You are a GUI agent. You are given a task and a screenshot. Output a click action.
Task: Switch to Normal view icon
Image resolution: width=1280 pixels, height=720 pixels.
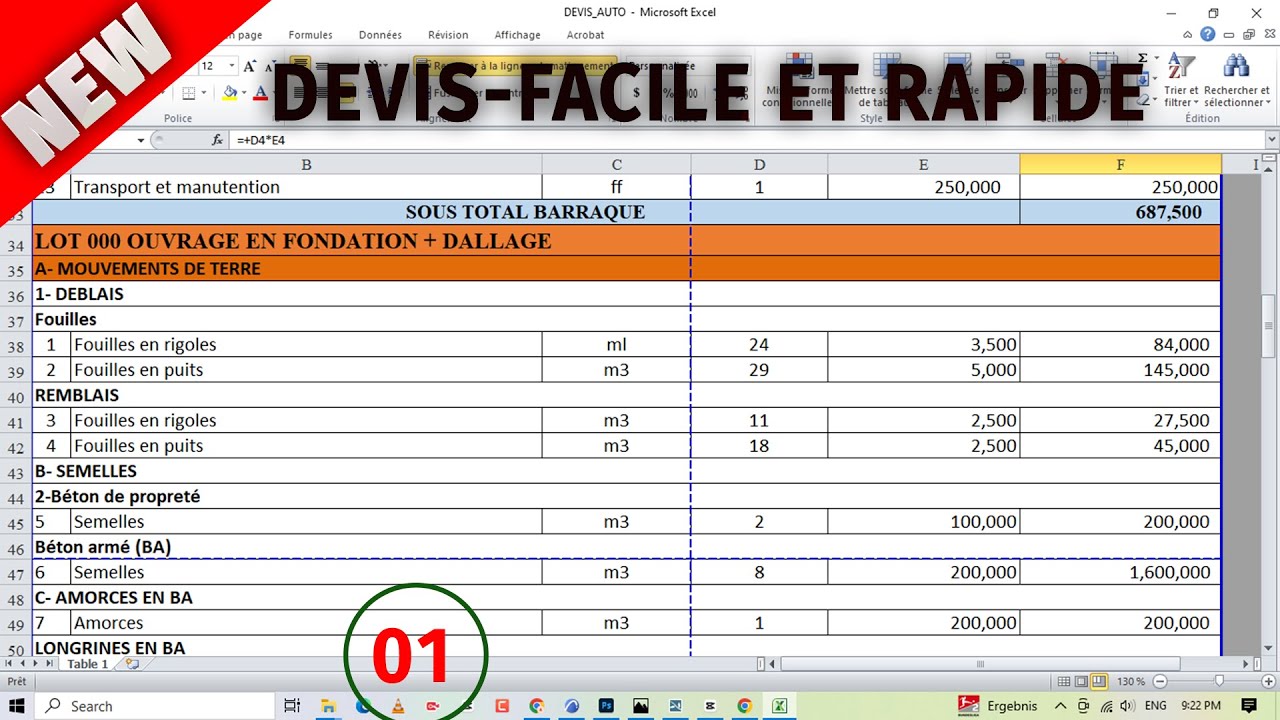point(1065,682)
